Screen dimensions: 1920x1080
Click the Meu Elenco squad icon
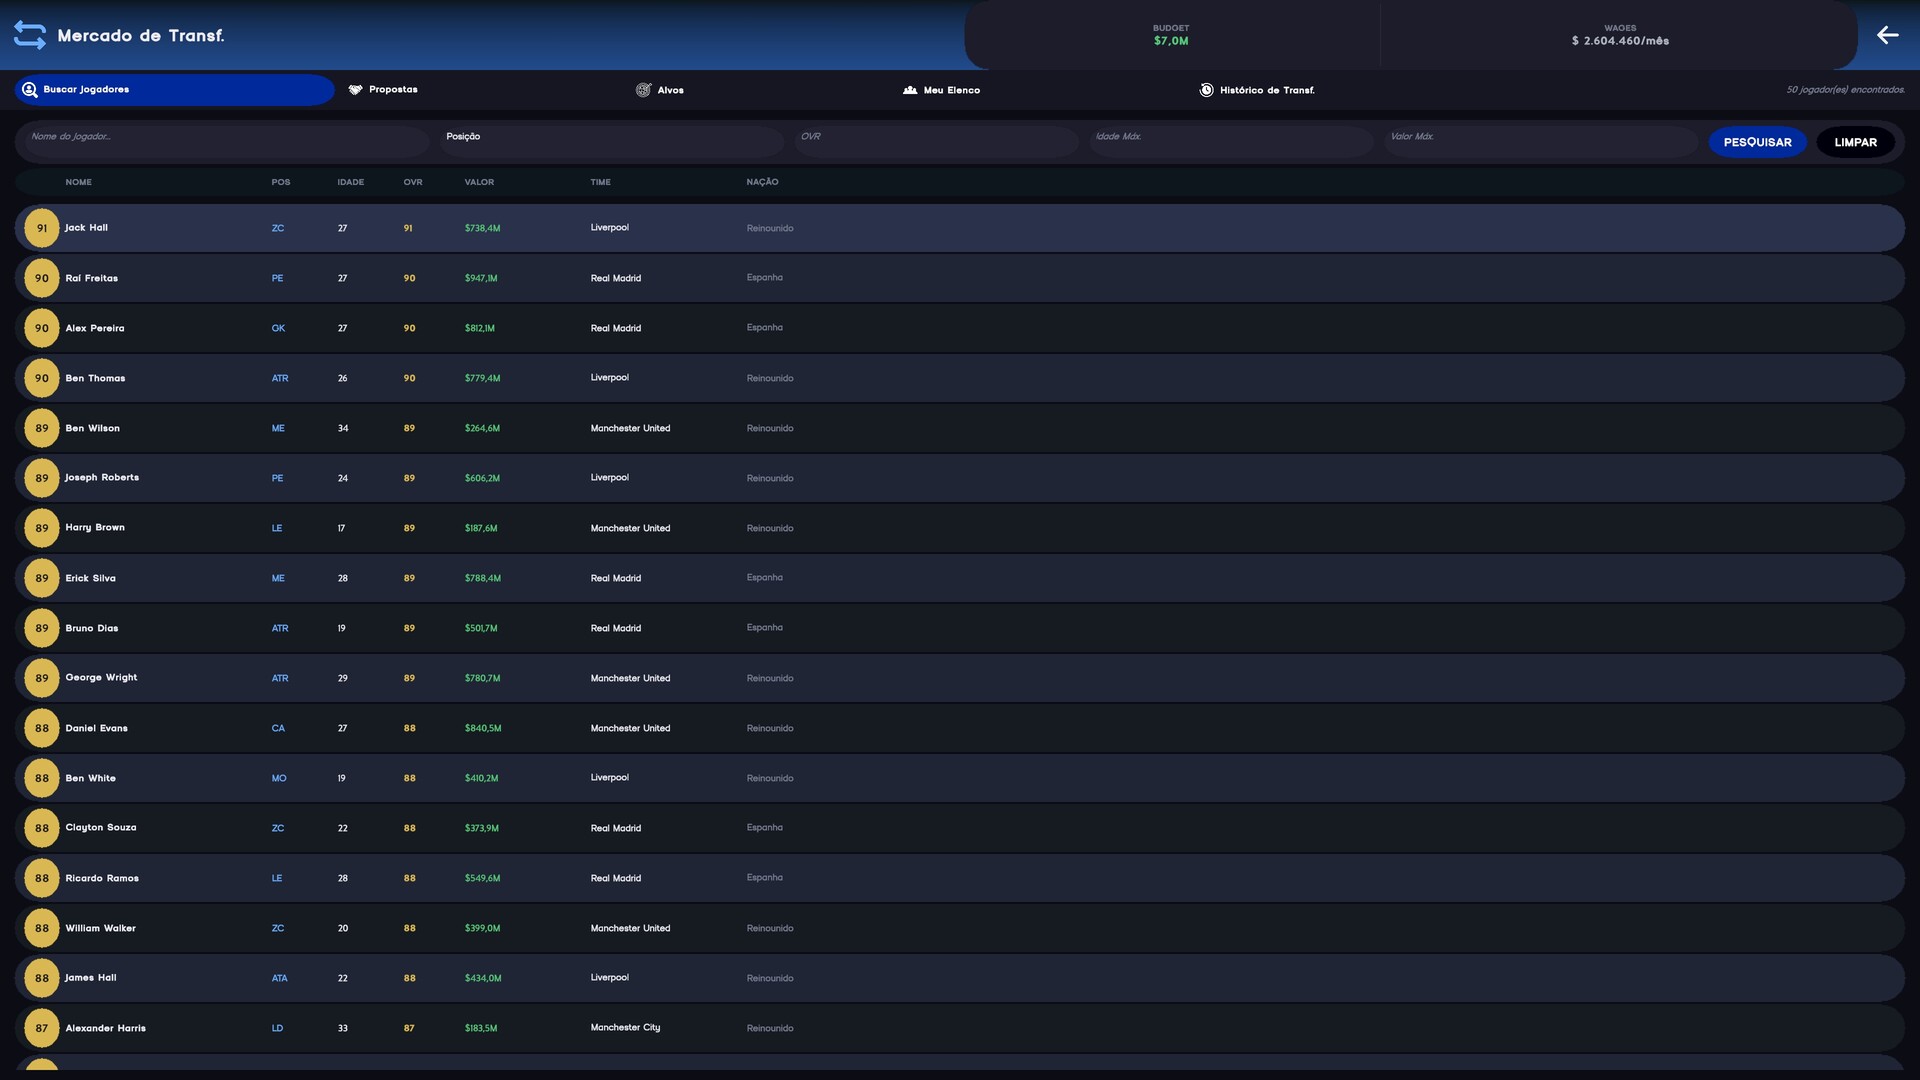(910, 90)
